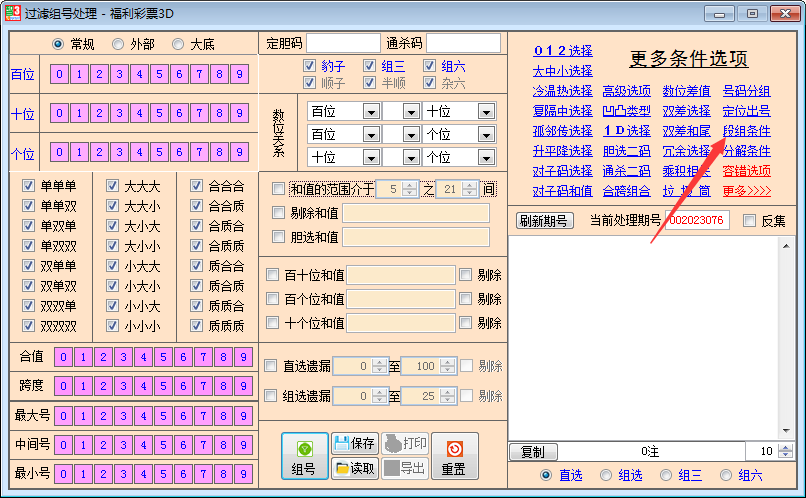The width and height of the screenshot is (806, 498).
Task: Enable the 直选遗漏 checkbox
Action: pos(270,366)
